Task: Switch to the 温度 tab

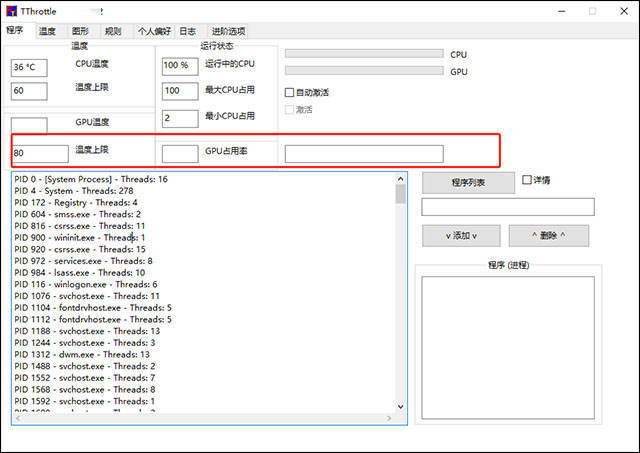Action: [x=47, y=31]
